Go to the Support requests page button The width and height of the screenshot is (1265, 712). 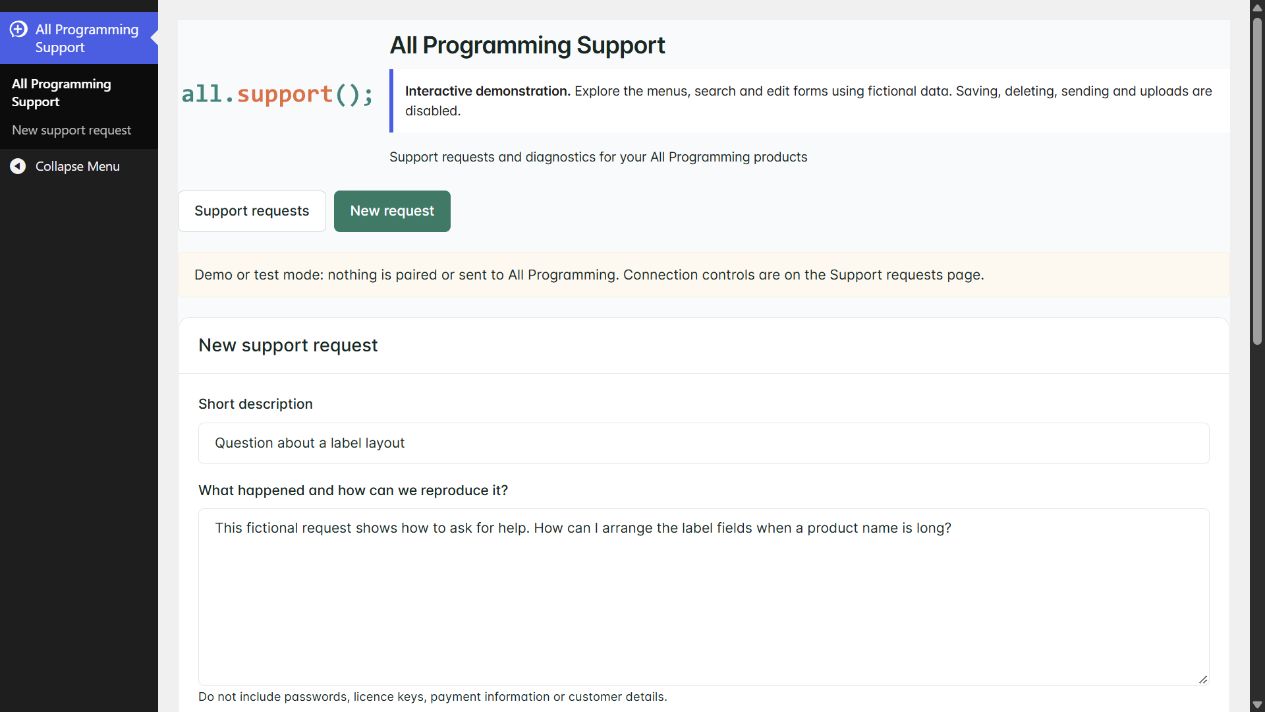click(x=252, y=211)
